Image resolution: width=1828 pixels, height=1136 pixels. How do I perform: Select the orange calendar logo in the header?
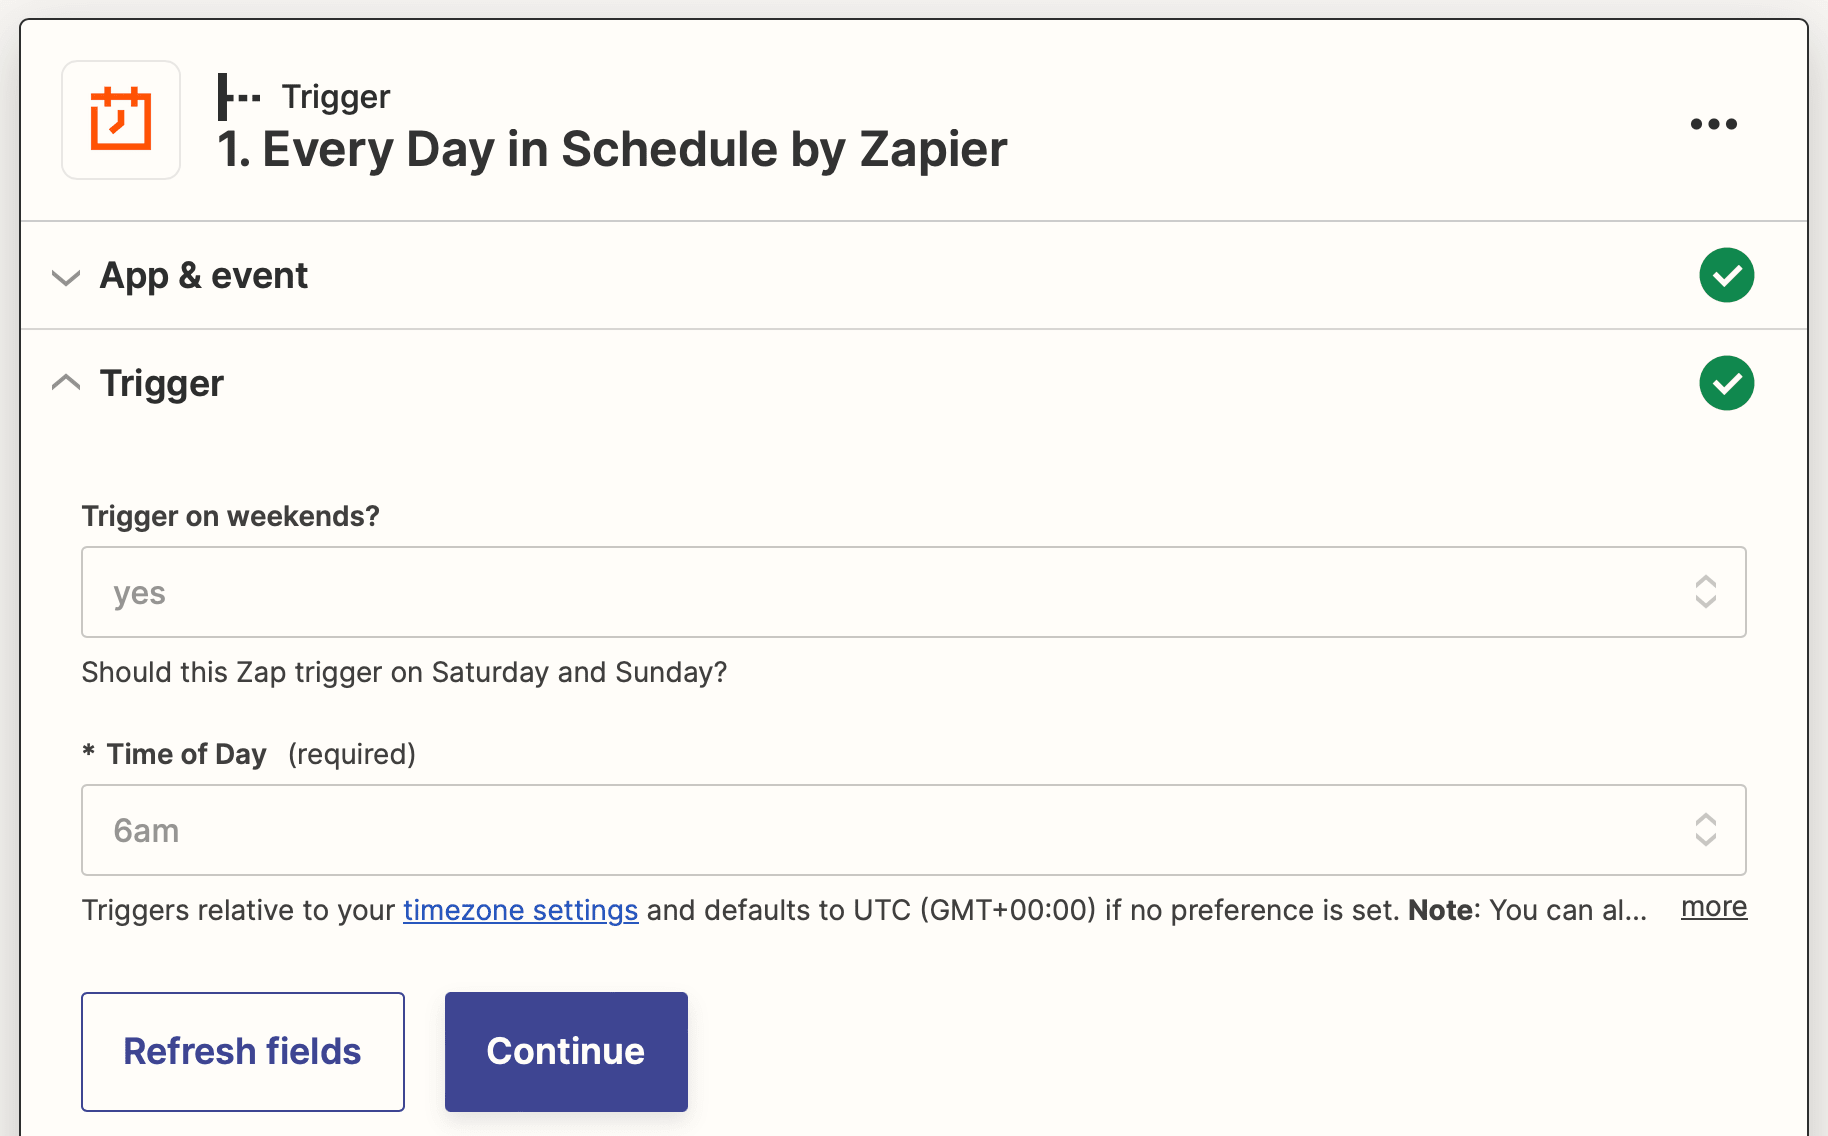coord(120,119)
